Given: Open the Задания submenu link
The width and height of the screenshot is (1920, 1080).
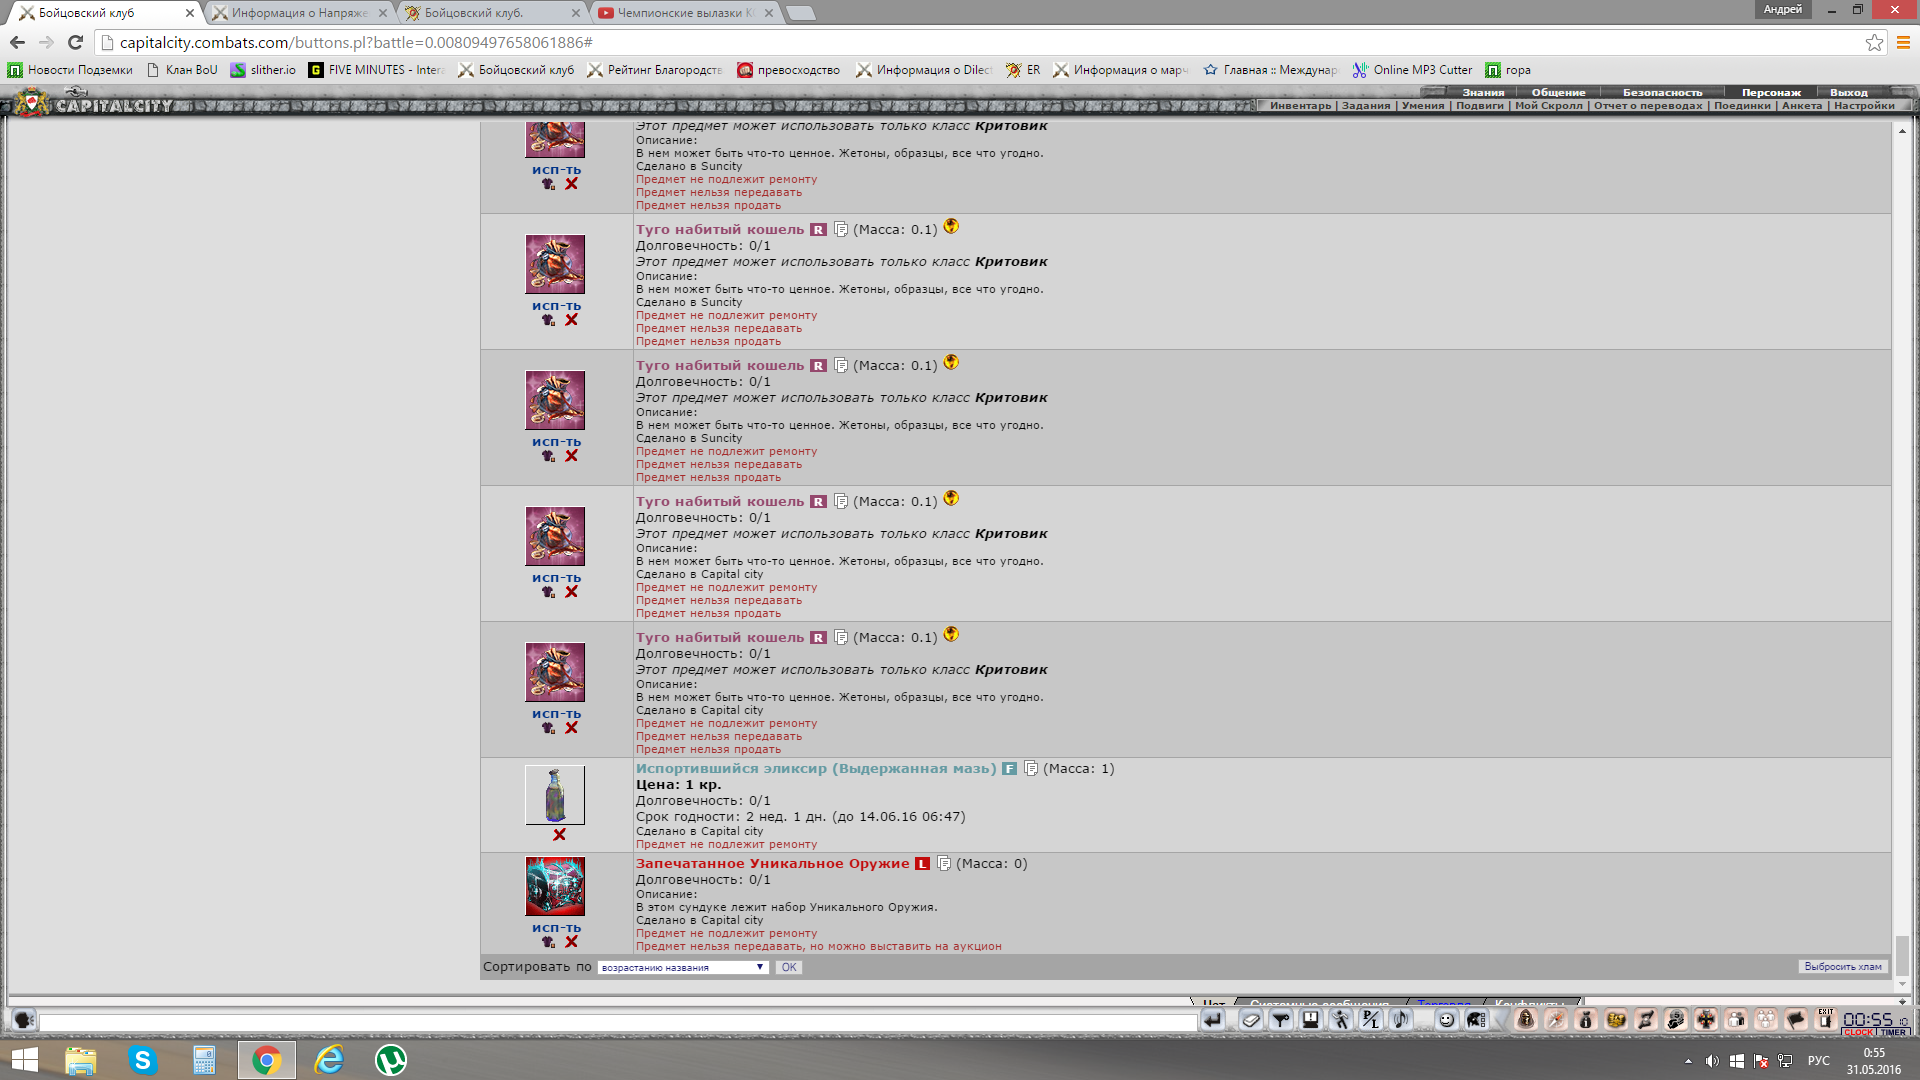Looking at the screenshot, I should pyautogui.click(x=1366, y=106).
